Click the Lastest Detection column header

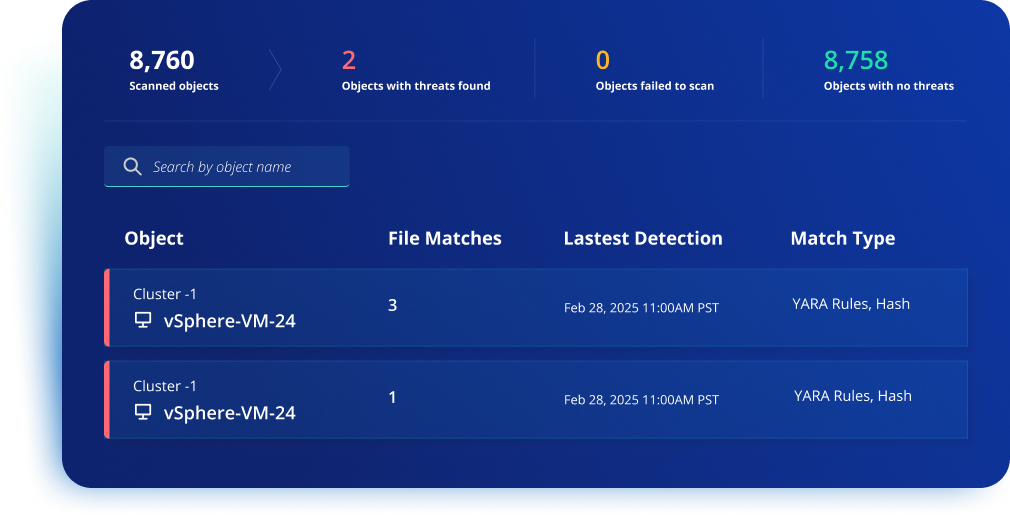[x=643, y=238]
